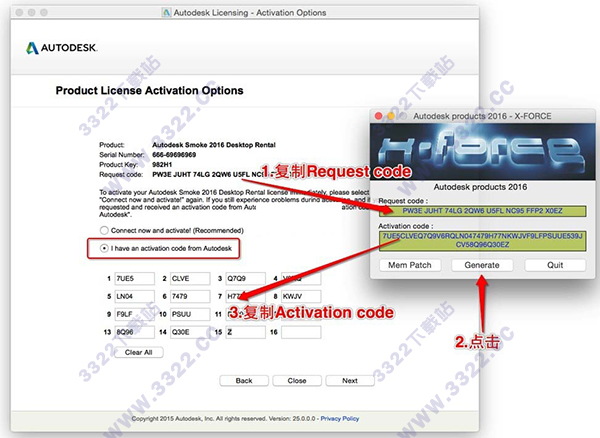Go Back in the activation wizard
The height and width of the screenshot is (438, 600).
coord(244,381)
